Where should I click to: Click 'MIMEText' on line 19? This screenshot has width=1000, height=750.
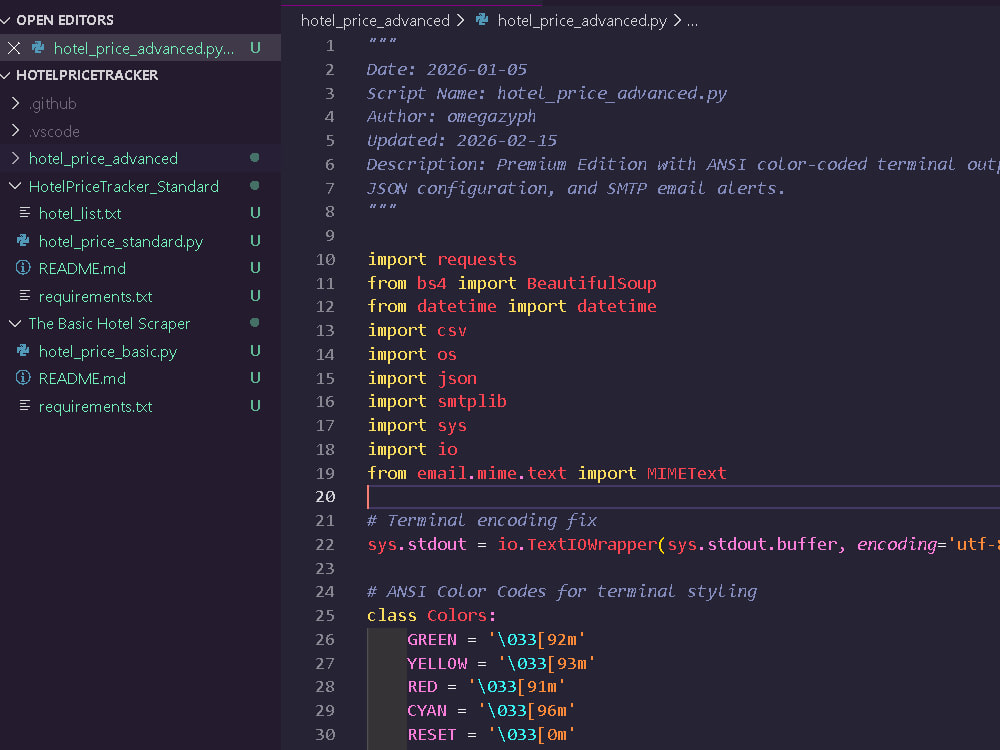tap(686, 473)
